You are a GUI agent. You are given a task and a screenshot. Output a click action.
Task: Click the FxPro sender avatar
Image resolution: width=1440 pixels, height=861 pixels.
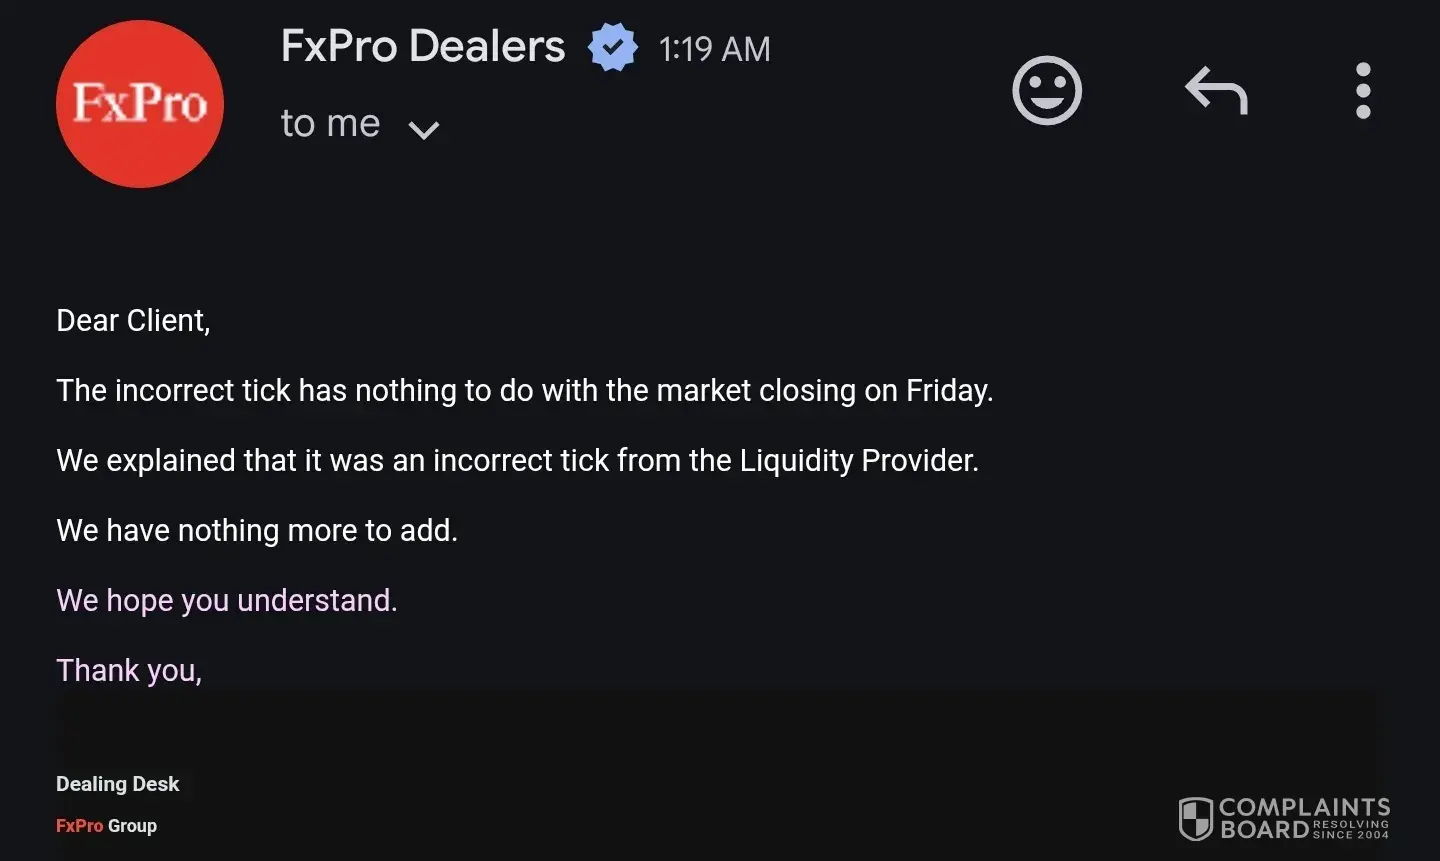click(140, 104)
